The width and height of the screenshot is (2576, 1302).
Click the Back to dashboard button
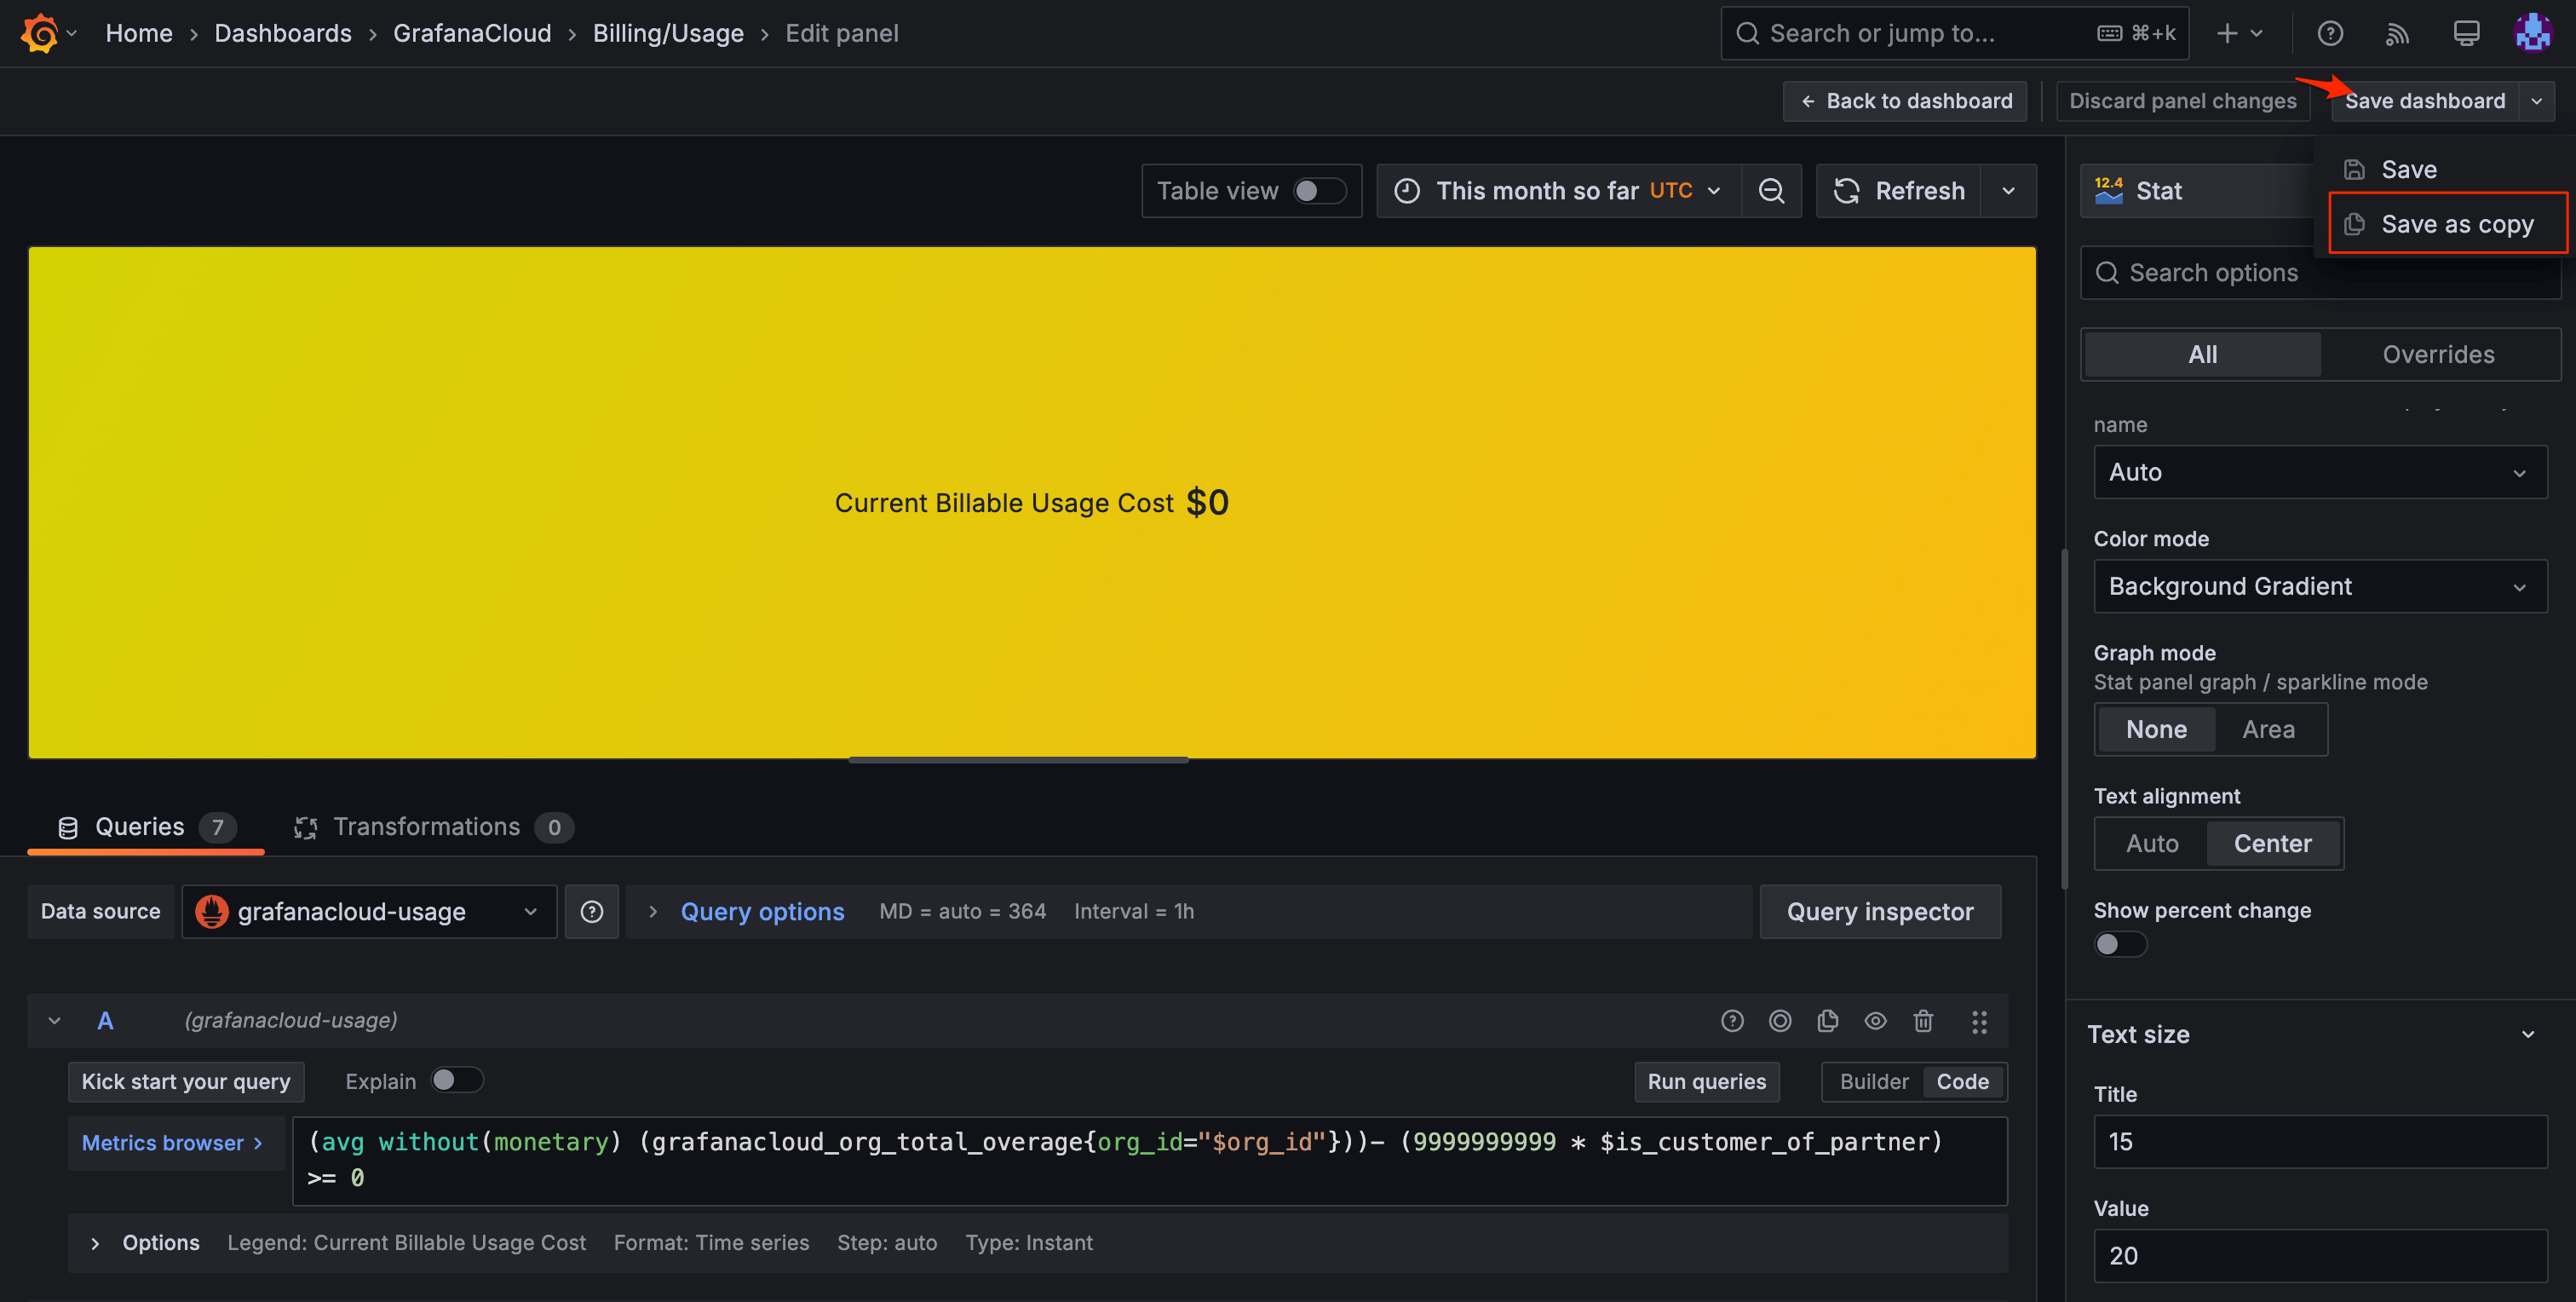point(1904,100)
